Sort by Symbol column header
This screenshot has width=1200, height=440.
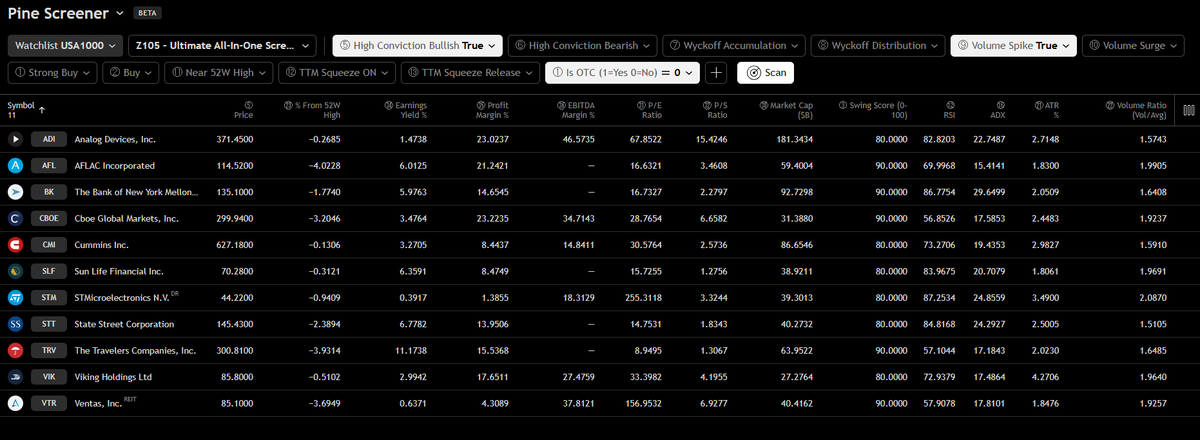(x=26, y=109)
